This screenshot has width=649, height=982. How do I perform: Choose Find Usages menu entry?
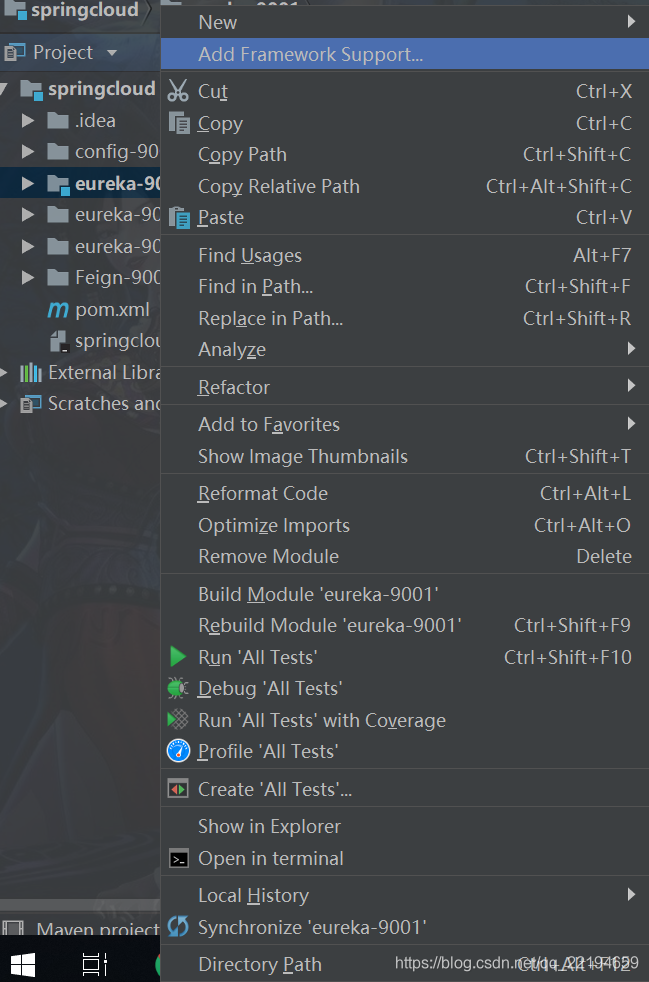point(405,256)
